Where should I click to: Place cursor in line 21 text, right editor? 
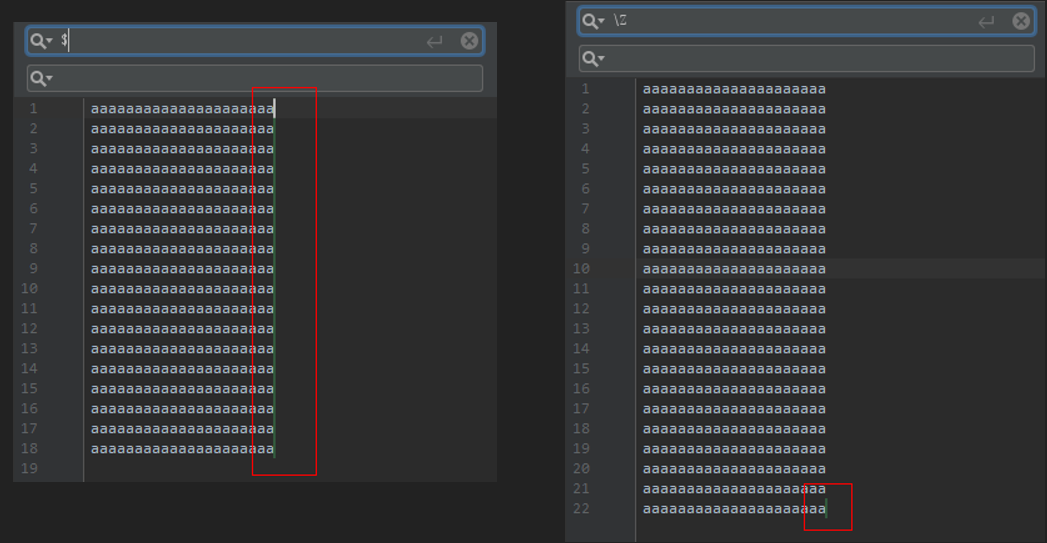click(735, 490)
